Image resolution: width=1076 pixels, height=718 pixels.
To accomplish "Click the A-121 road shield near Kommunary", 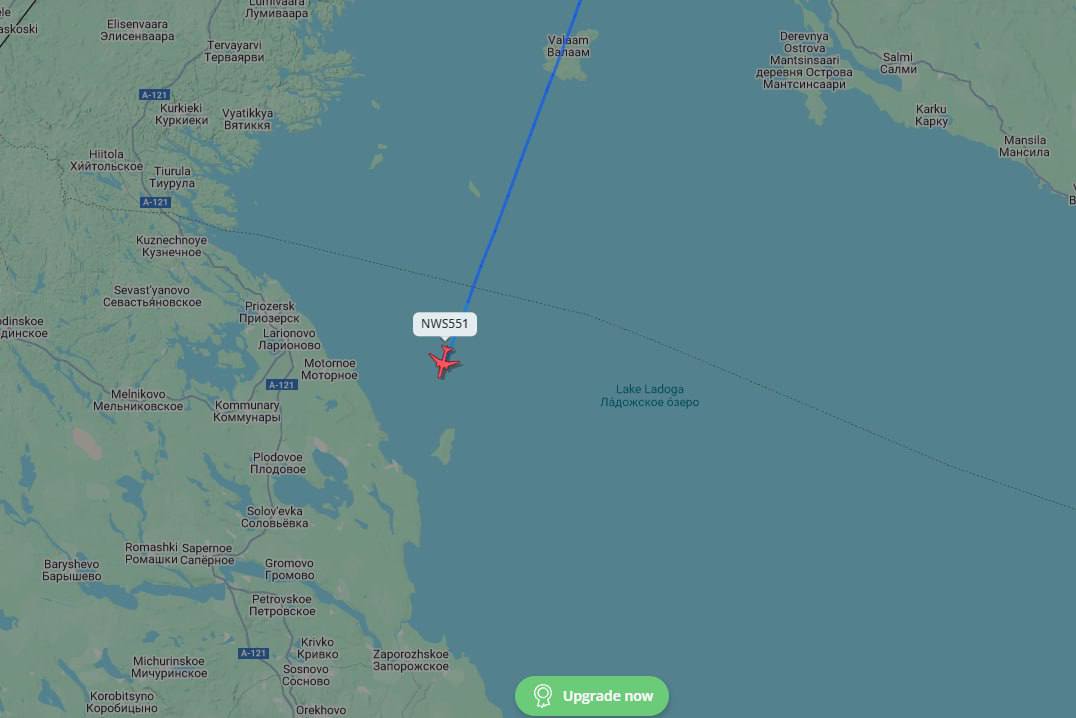I will (x=281, y=385).
